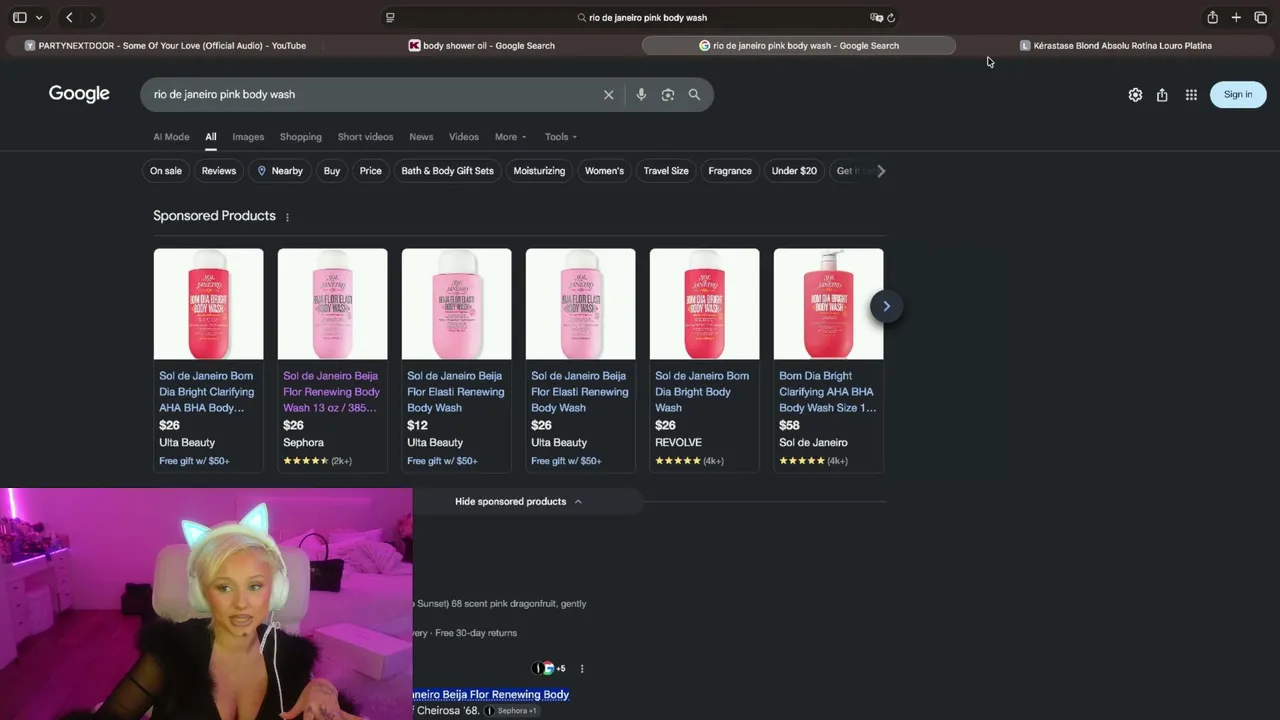Start voice search with the microphone icon
The width and height of the screenshot is (1280, 720).
click(641, 94)
